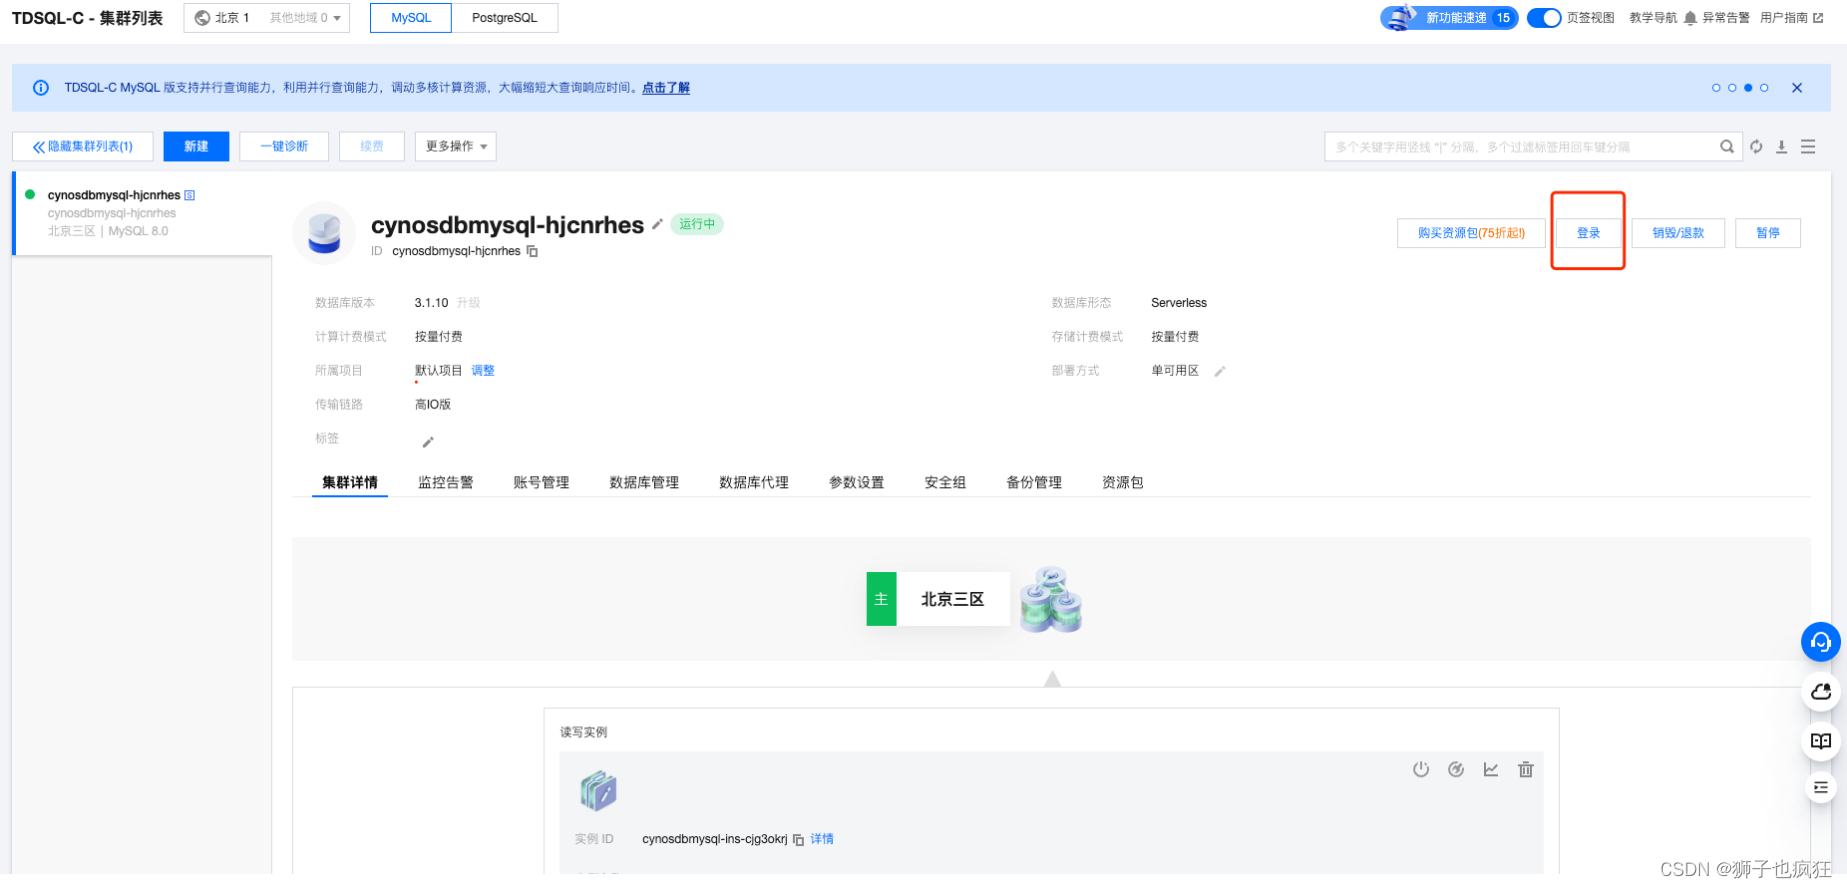Delete the read-write instance

click(1525, 769)
